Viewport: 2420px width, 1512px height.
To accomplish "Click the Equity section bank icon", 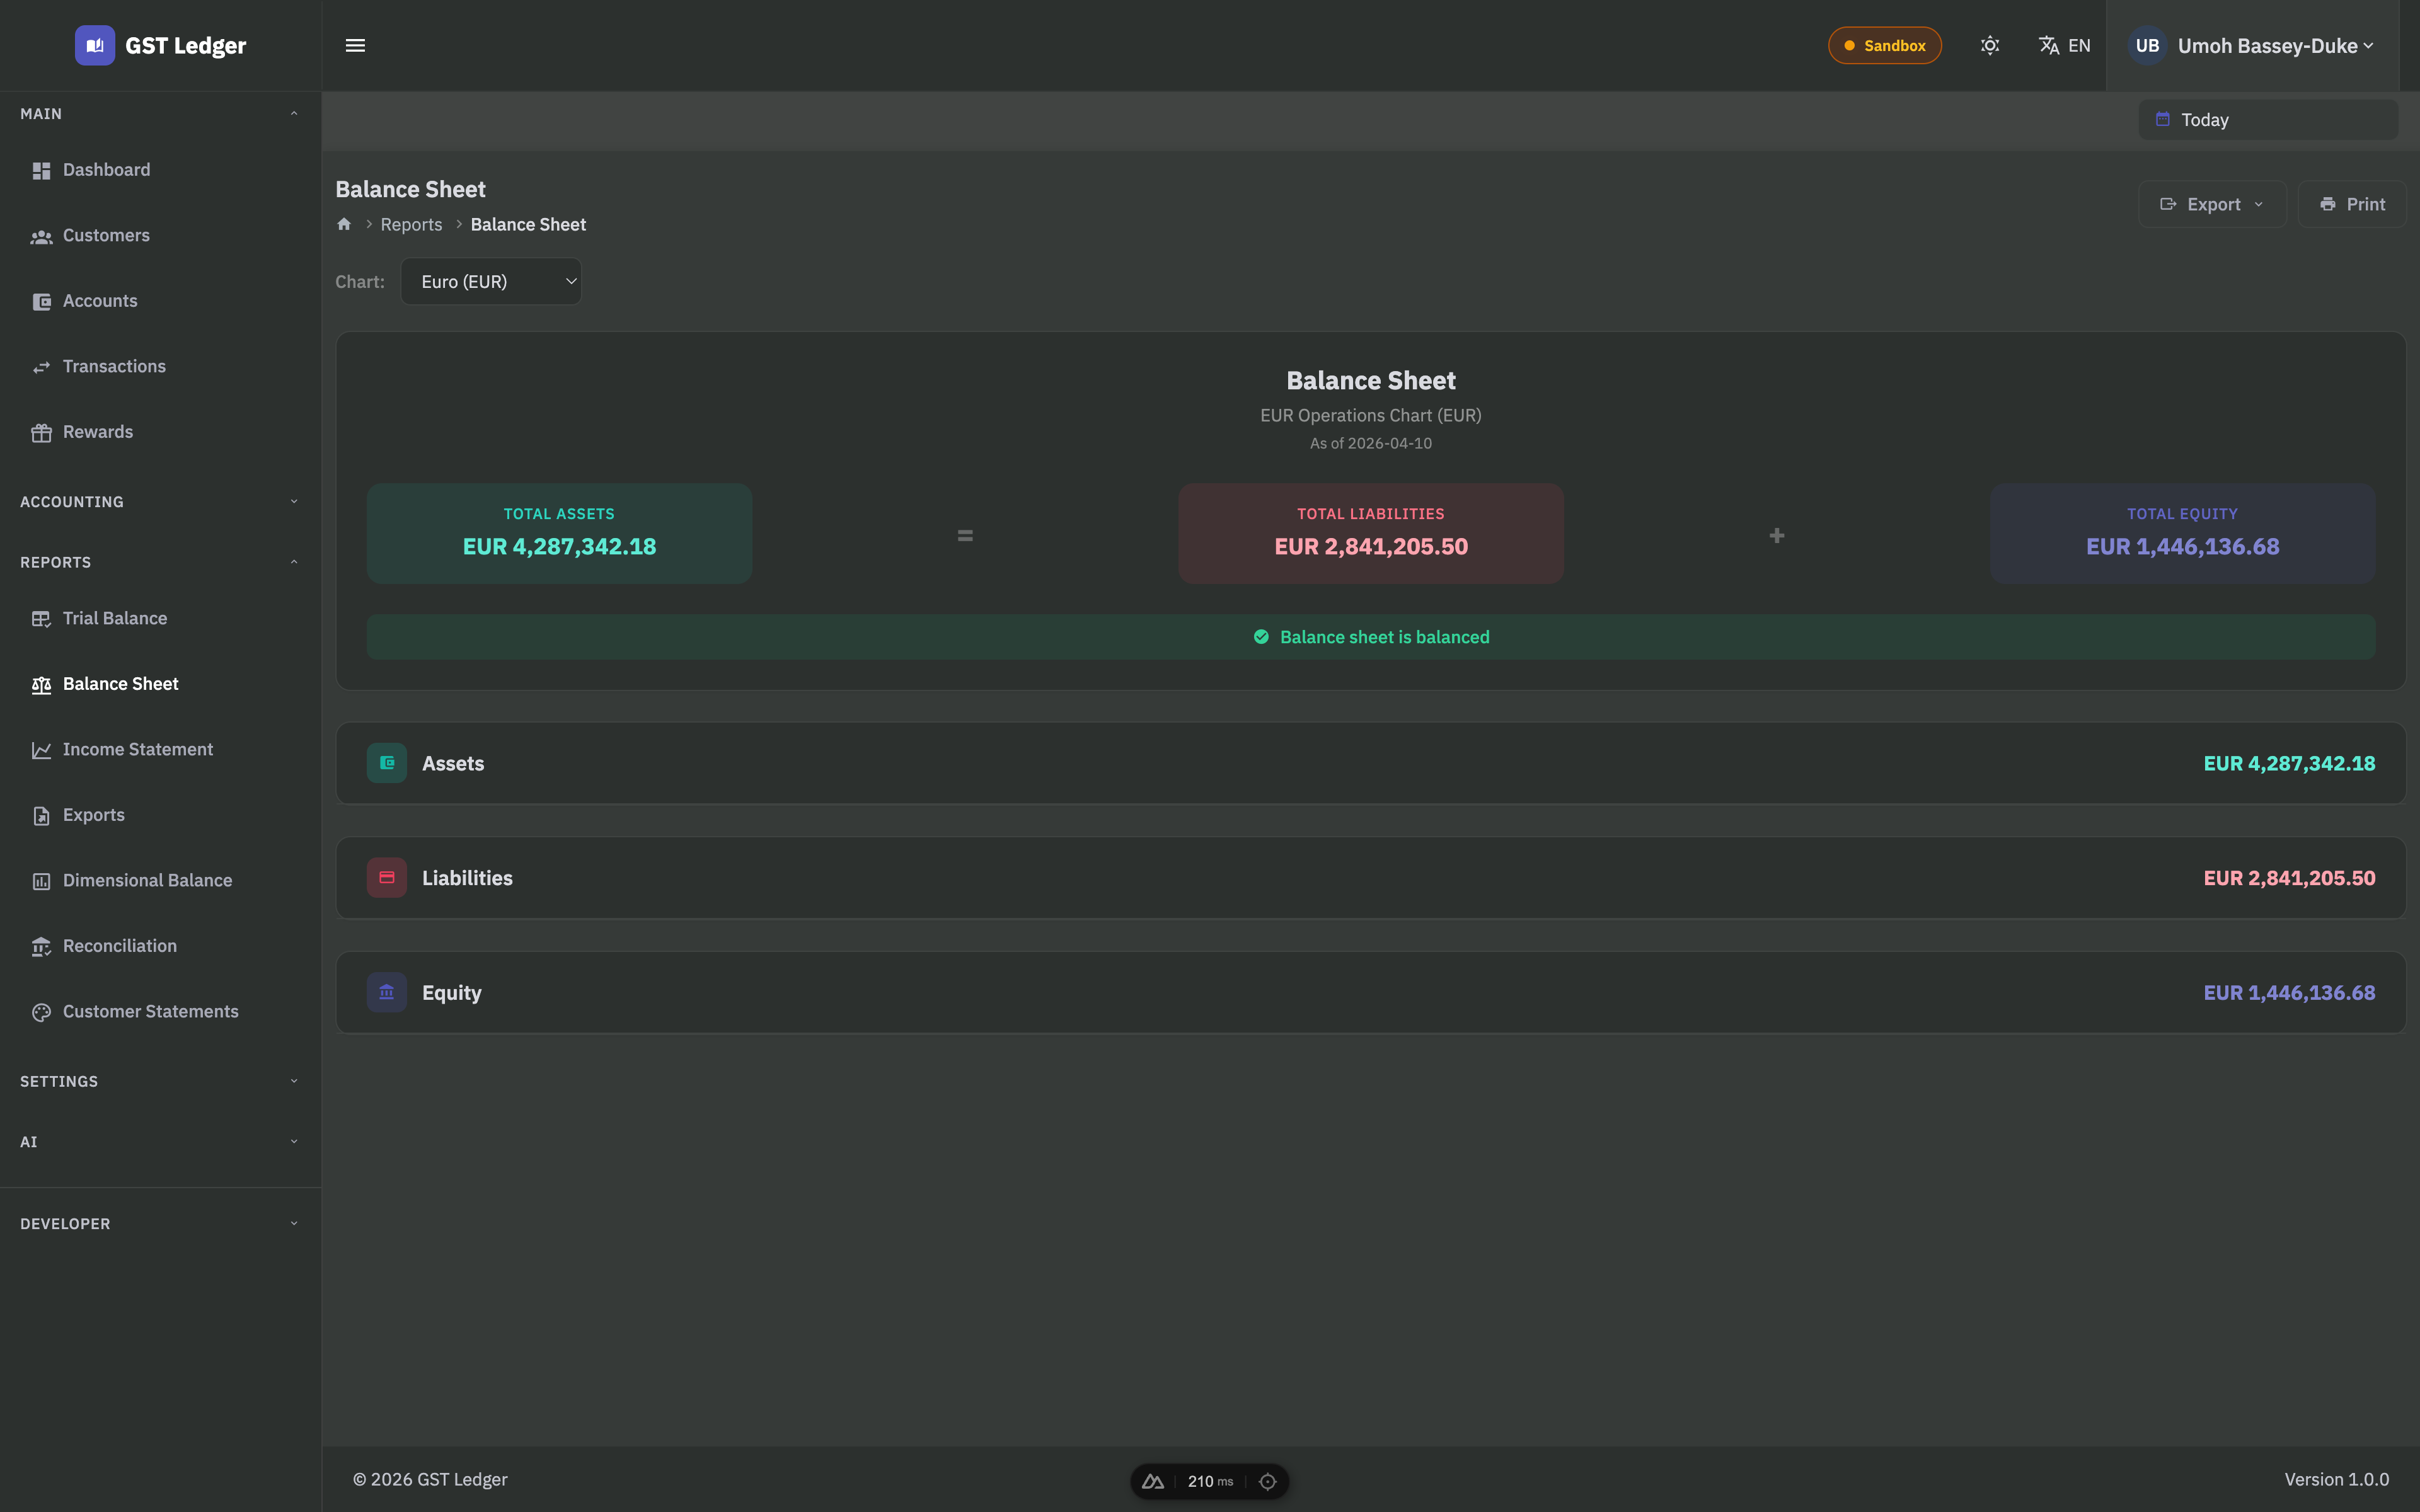I will (x=387, y=992).
